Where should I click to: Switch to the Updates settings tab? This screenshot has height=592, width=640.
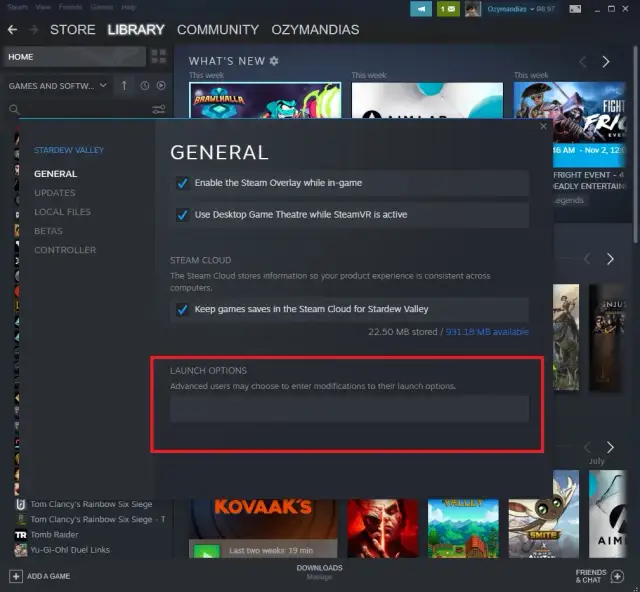point(54,193)
